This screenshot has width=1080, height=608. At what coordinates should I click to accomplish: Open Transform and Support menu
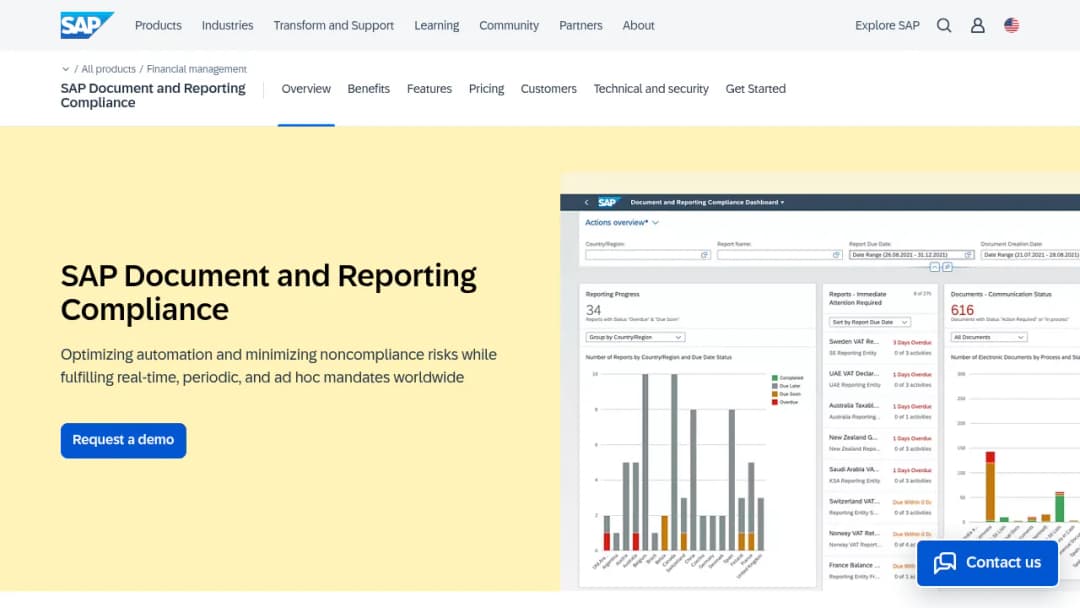[x=333, y=25]
